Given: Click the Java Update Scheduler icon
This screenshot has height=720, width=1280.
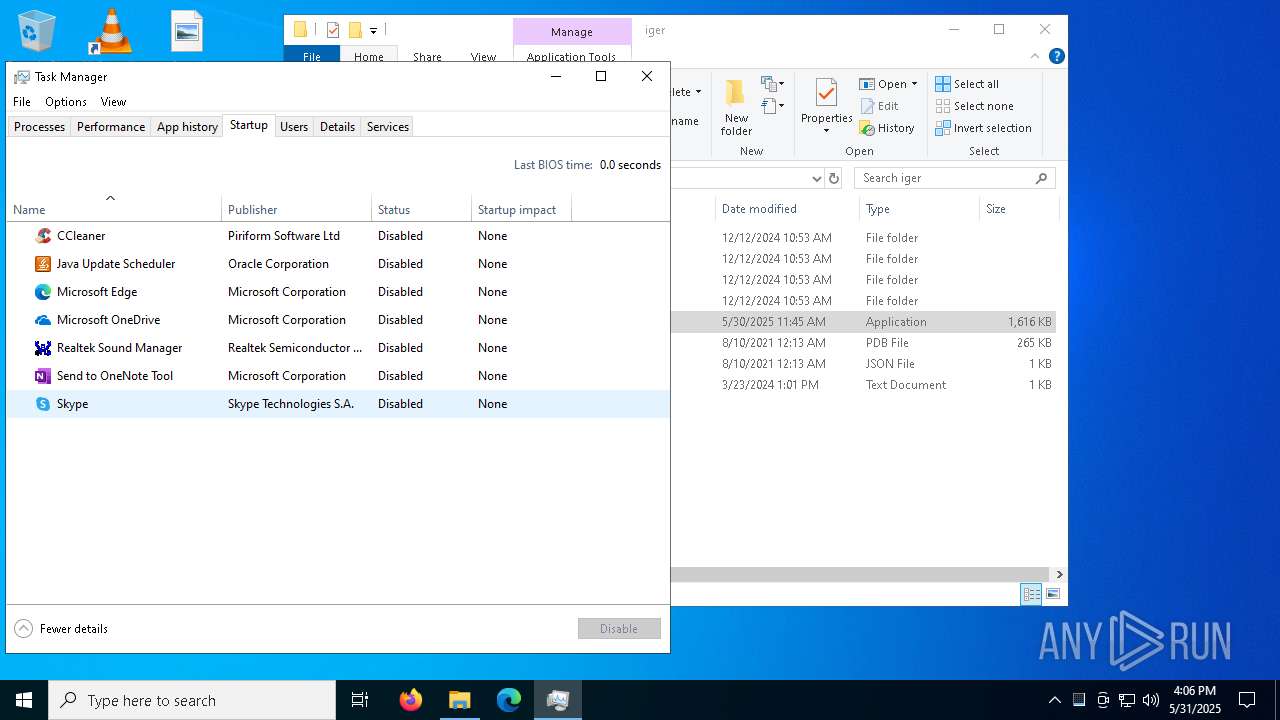Looking at the screenshot, I should [x=42, y=264].
